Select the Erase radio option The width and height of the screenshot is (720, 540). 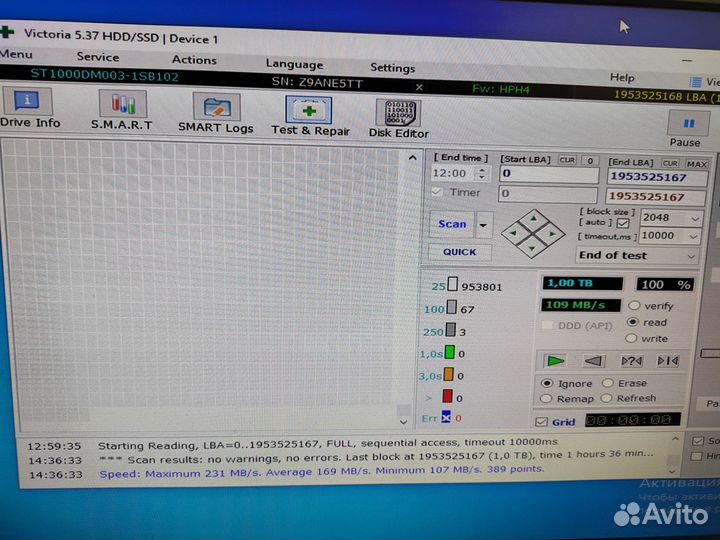pos(608,382)
